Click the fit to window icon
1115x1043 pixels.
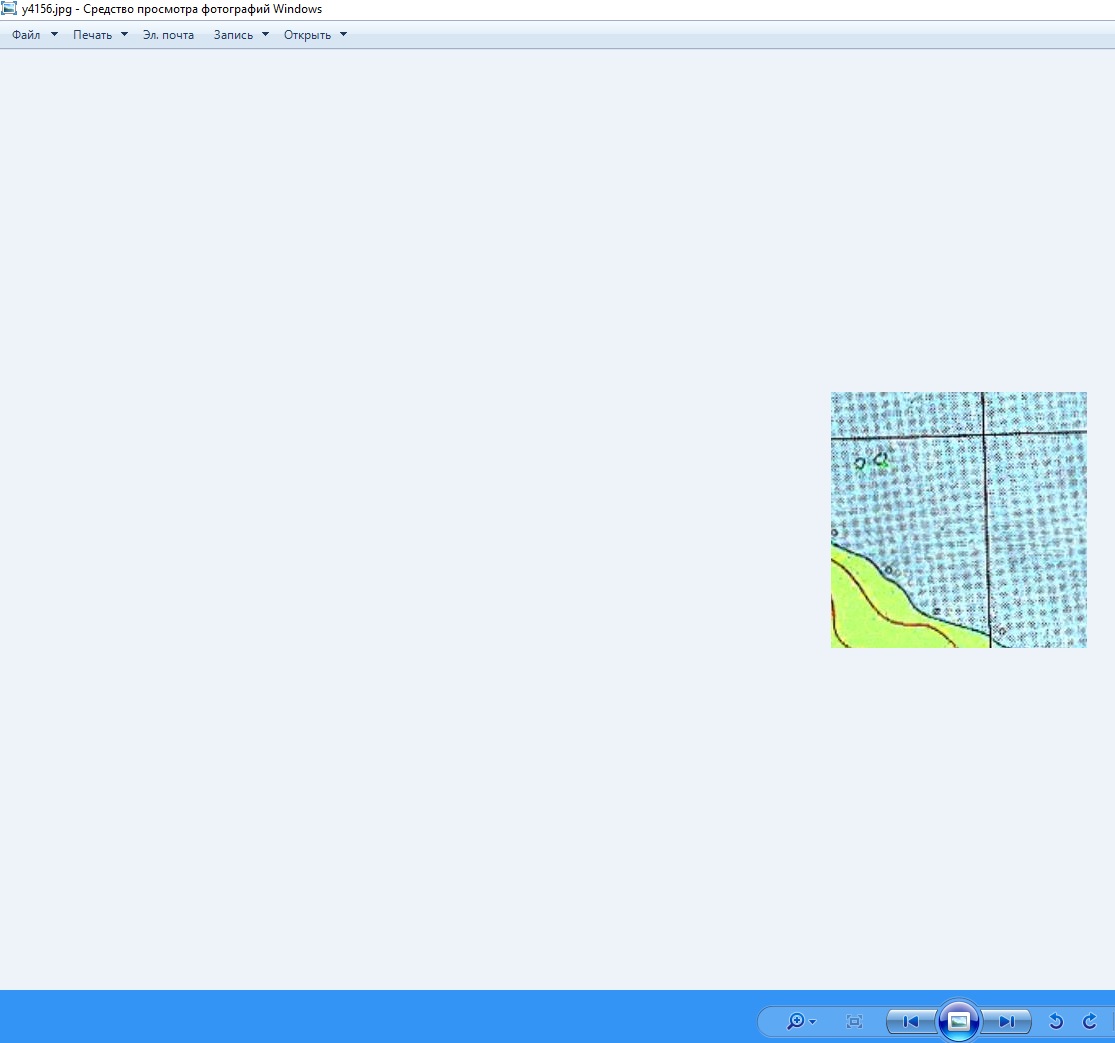click(854, 1021)
